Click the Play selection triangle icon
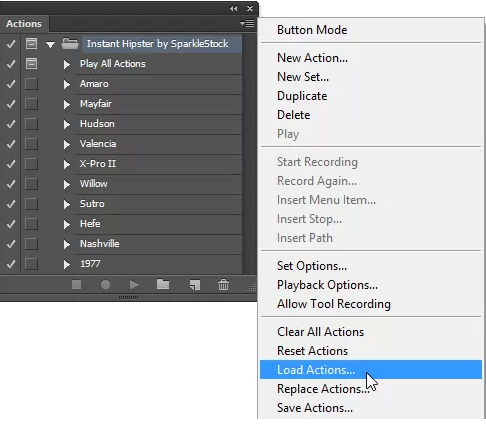The height and width of the screenshot is (425, 486). tap(134, 285)
